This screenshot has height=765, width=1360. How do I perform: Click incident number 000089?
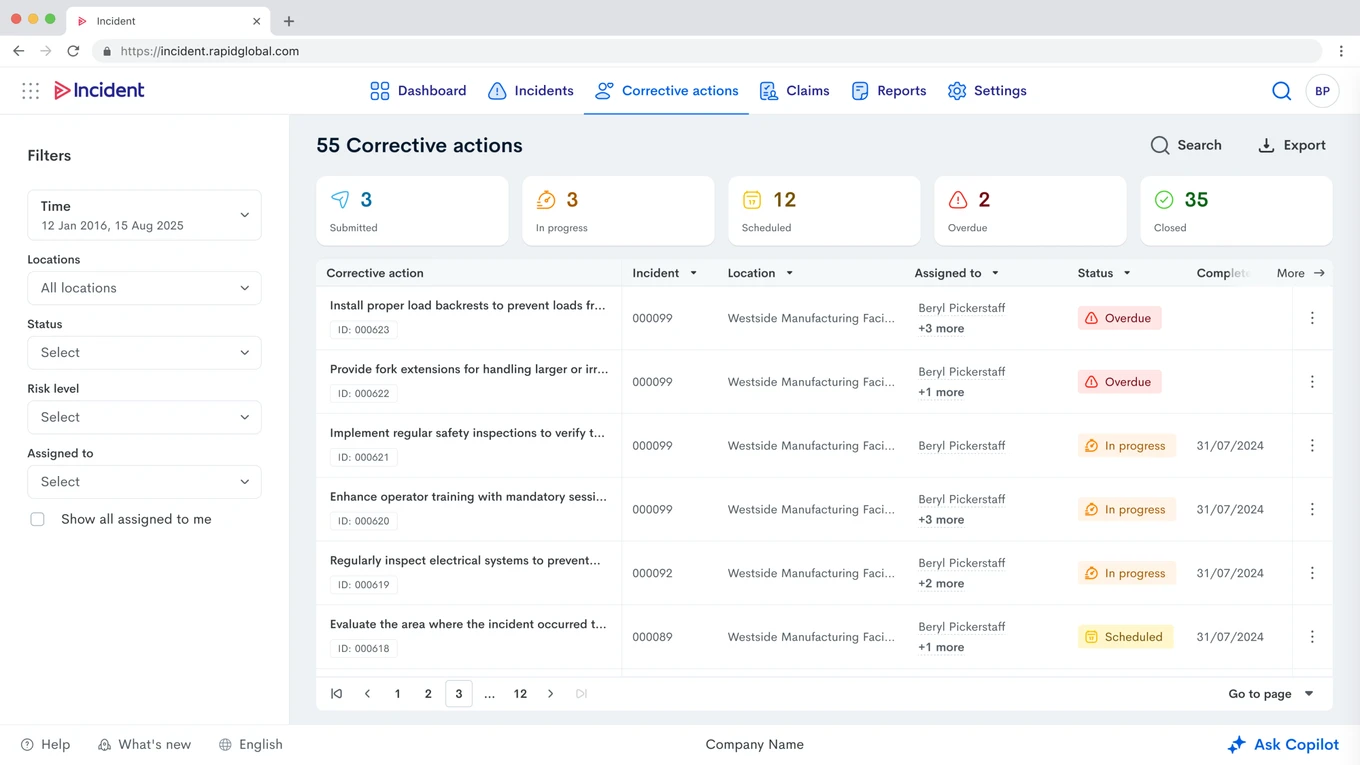652,637
